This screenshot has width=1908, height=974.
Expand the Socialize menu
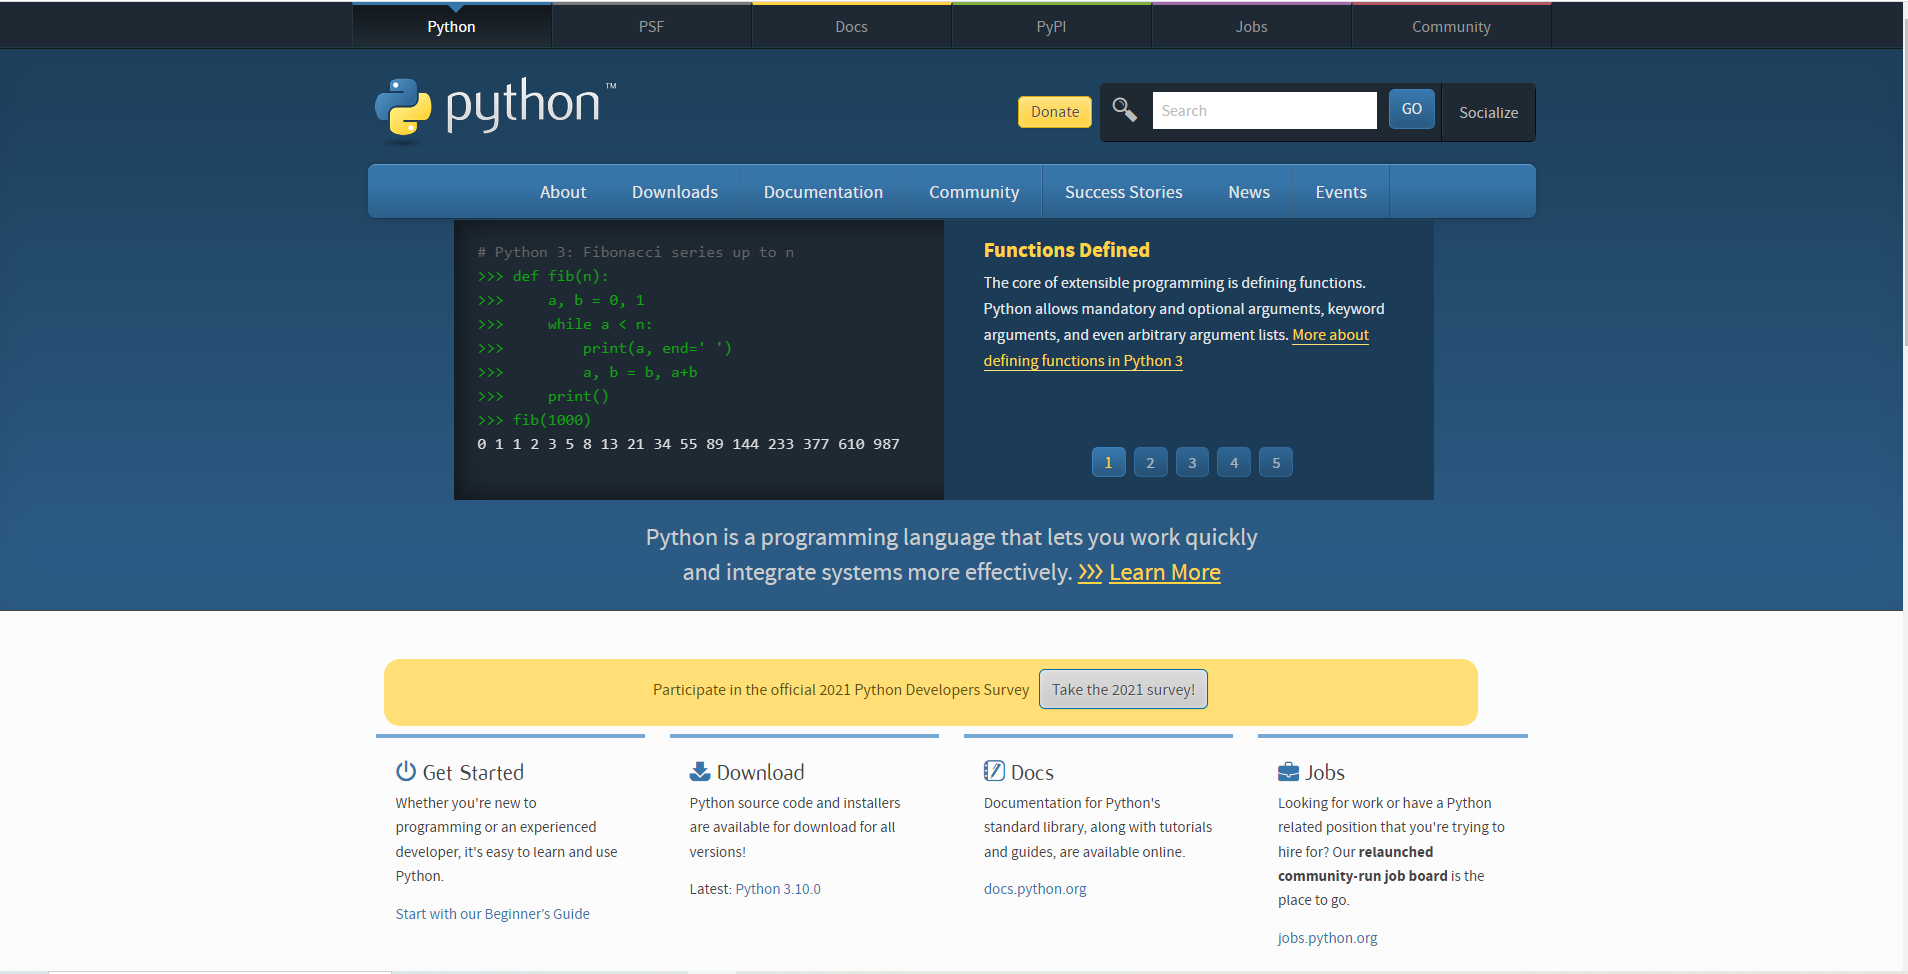(x=1488, y=112)
